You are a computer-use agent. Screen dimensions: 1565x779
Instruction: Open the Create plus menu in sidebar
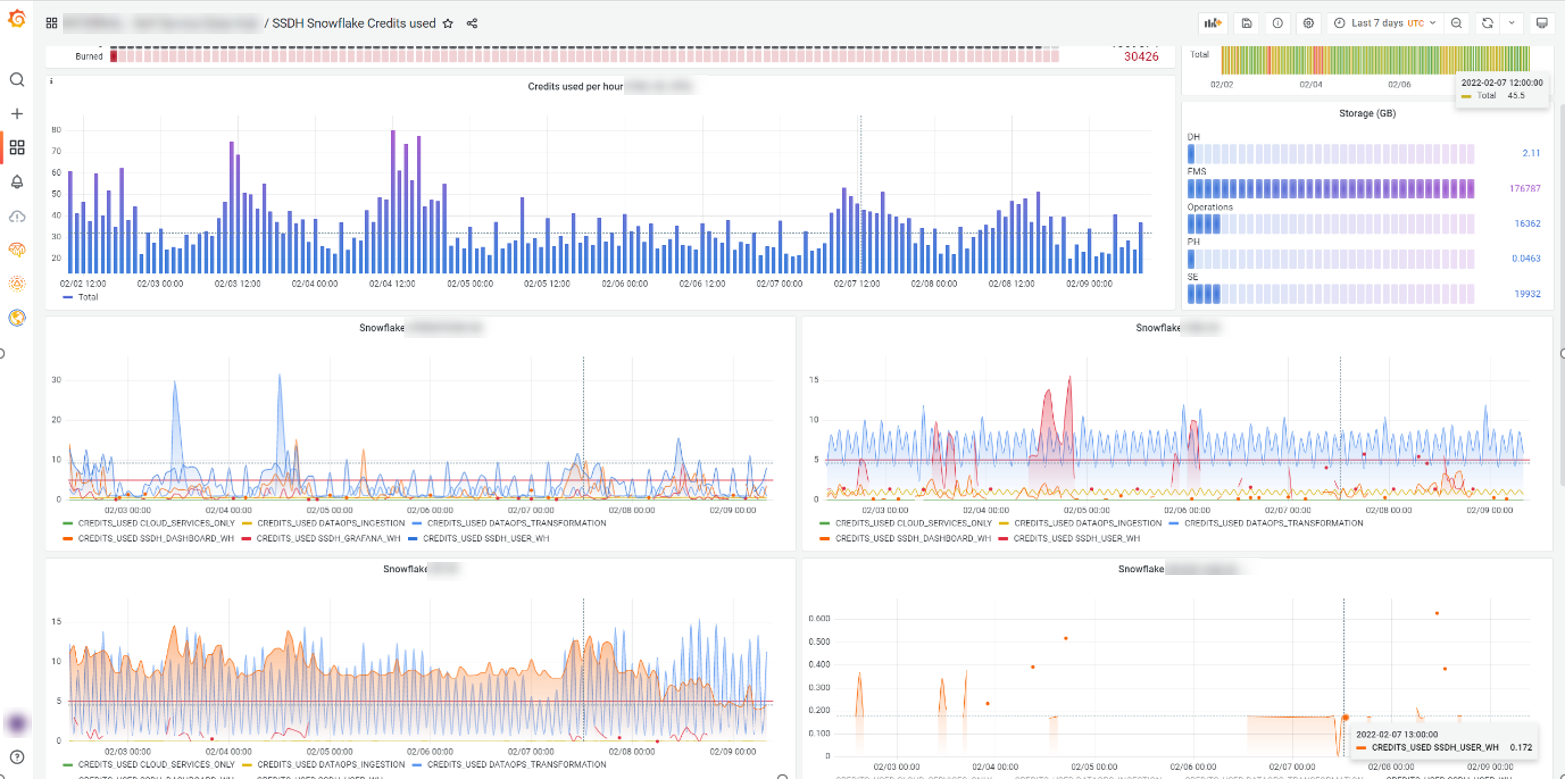(x=17, y=114)
